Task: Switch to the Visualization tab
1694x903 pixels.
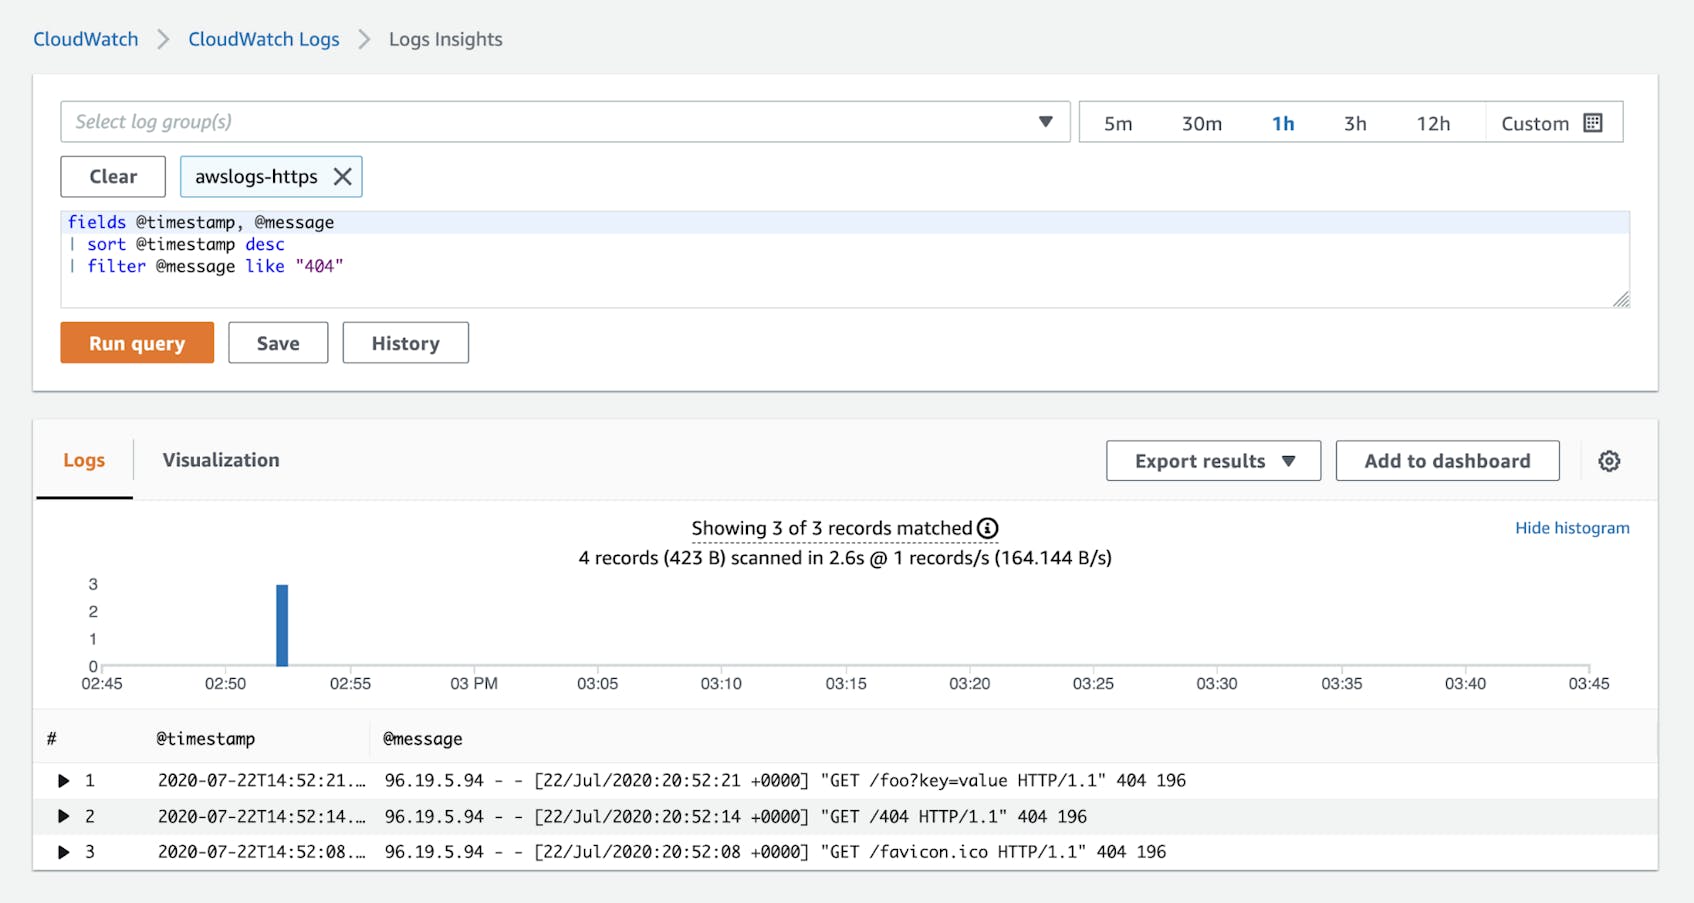Action: point(220,460)
